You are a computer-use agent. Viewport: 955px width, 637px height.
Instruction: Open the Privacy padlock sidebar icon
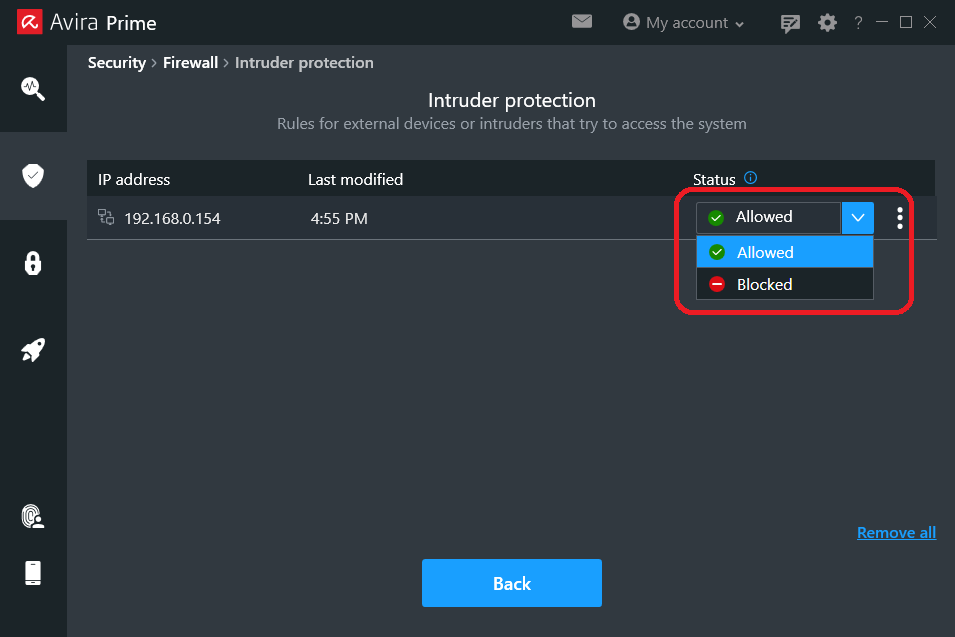point(33,263)
